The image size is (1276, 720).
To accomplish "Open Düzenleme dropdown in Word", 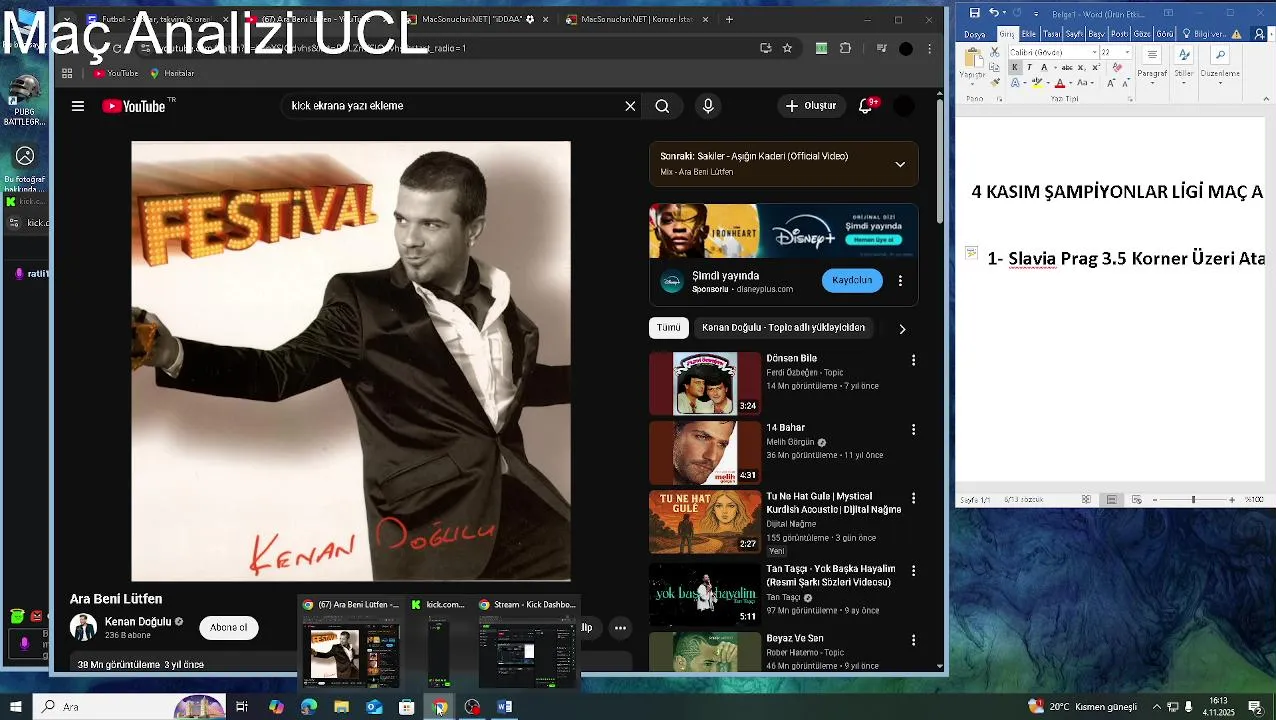I will coord(1220,66).
